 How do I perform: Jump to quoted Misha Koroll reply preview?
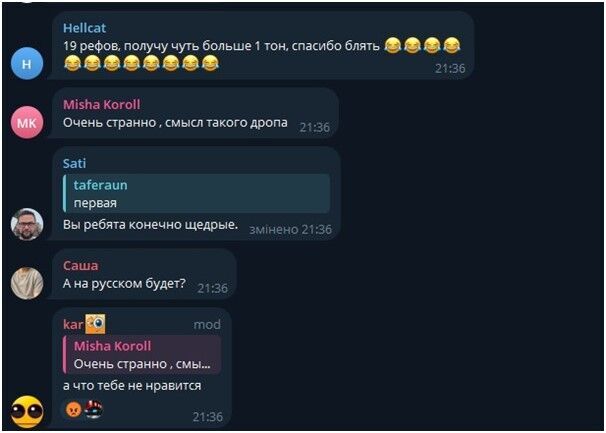[x=142, y=355]
